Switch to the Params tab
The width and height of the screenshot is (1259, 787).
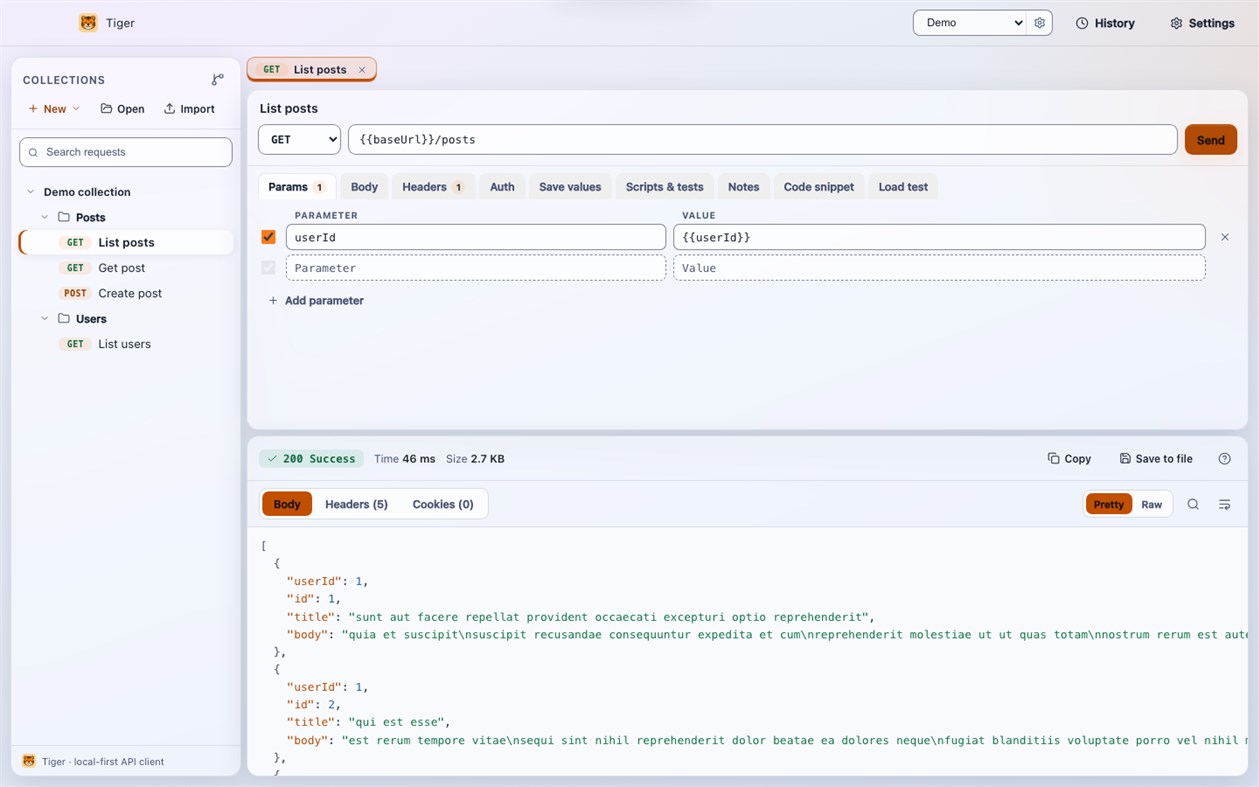(x=296, y=187)
